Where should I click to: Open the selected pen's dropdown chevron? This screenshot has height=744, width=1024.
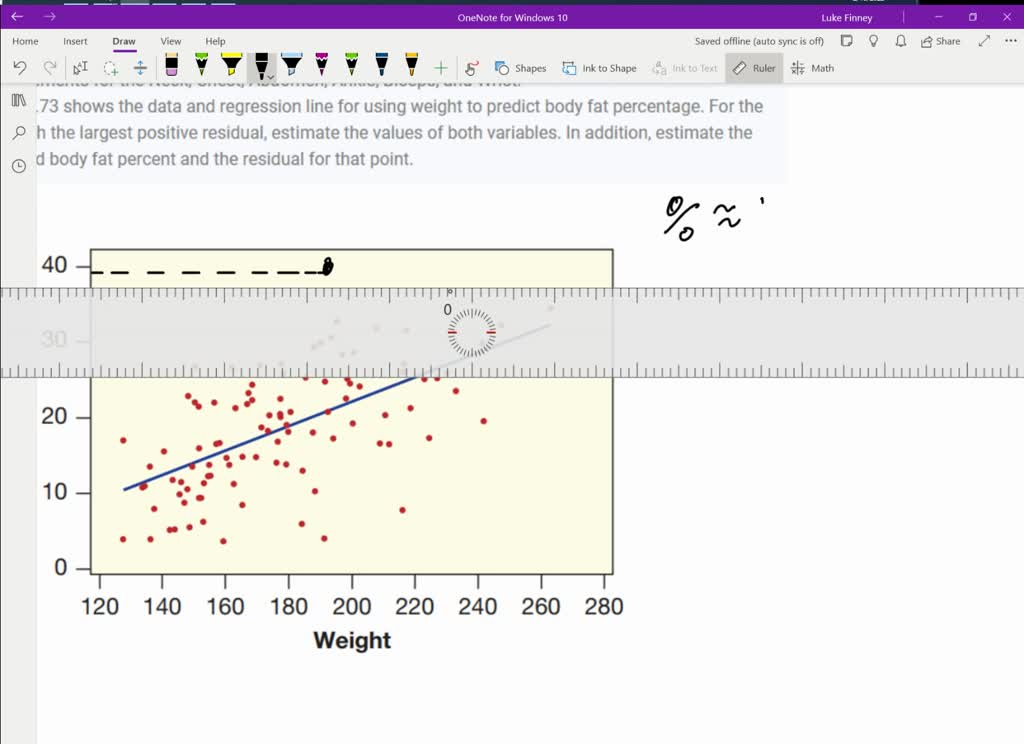pyautogui.click(x=271, y=77)
